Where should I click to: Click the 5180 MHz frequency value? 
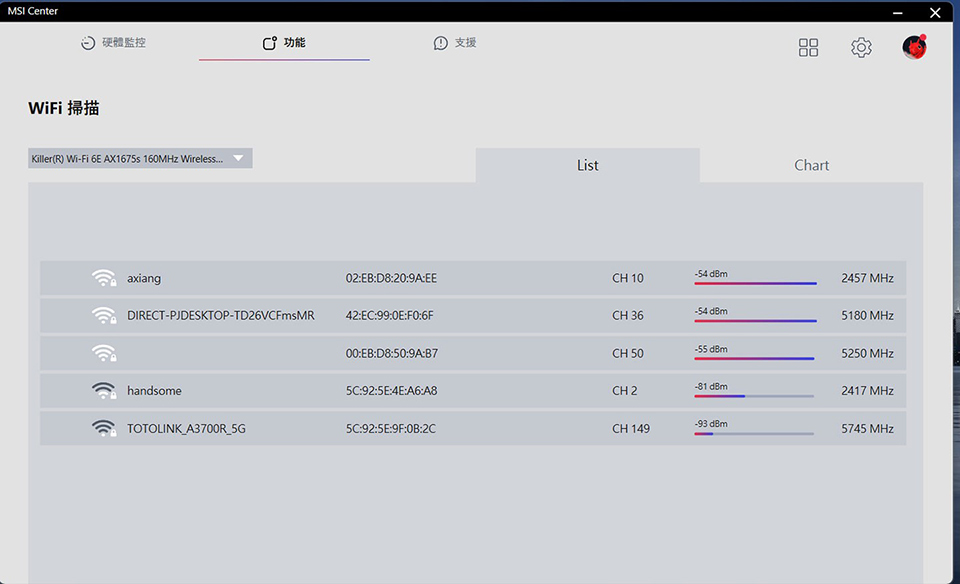point(867,315)
